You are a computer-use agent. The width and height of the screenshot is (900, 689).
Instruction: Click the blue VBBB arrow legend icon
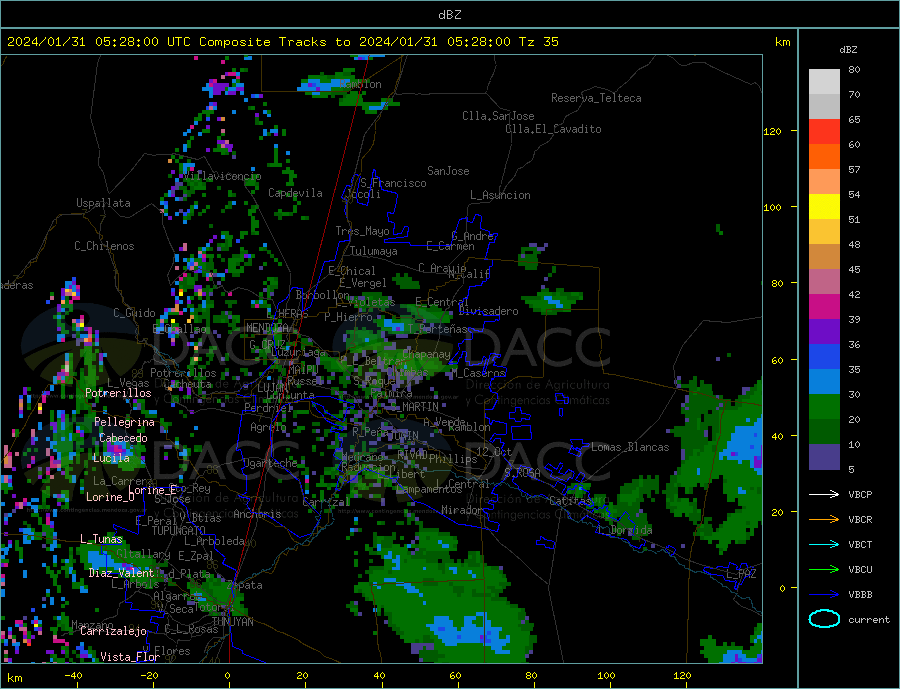[824, 594]
